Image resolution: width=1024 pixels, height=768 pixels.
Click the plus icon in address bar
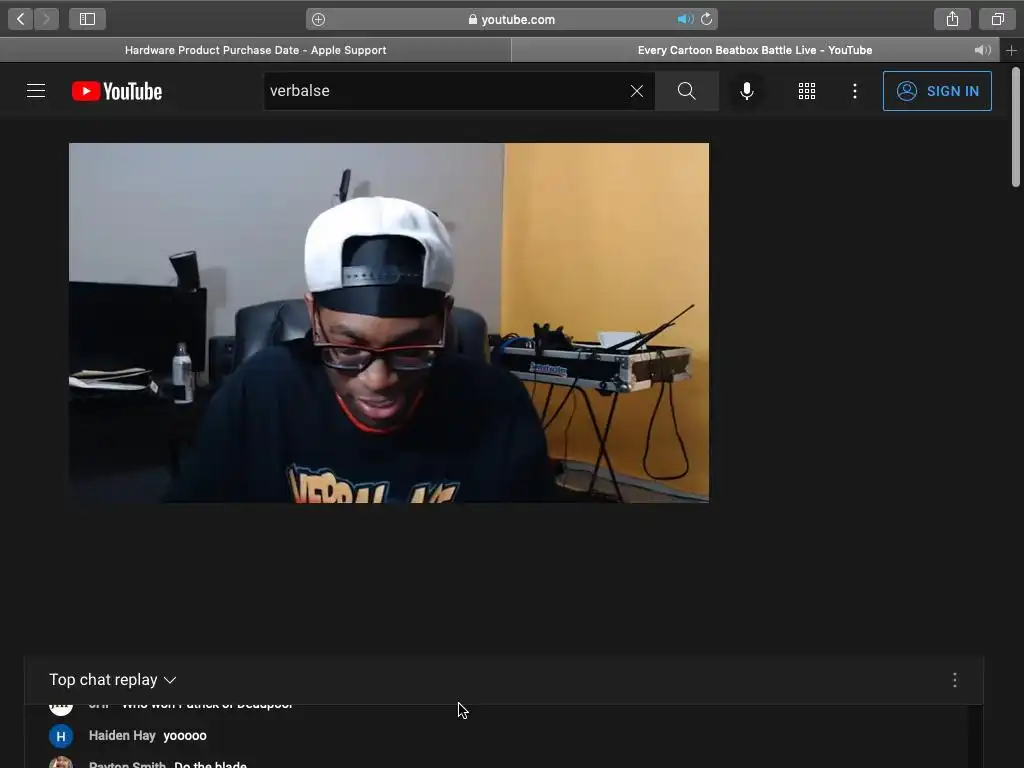coord(319,20)
